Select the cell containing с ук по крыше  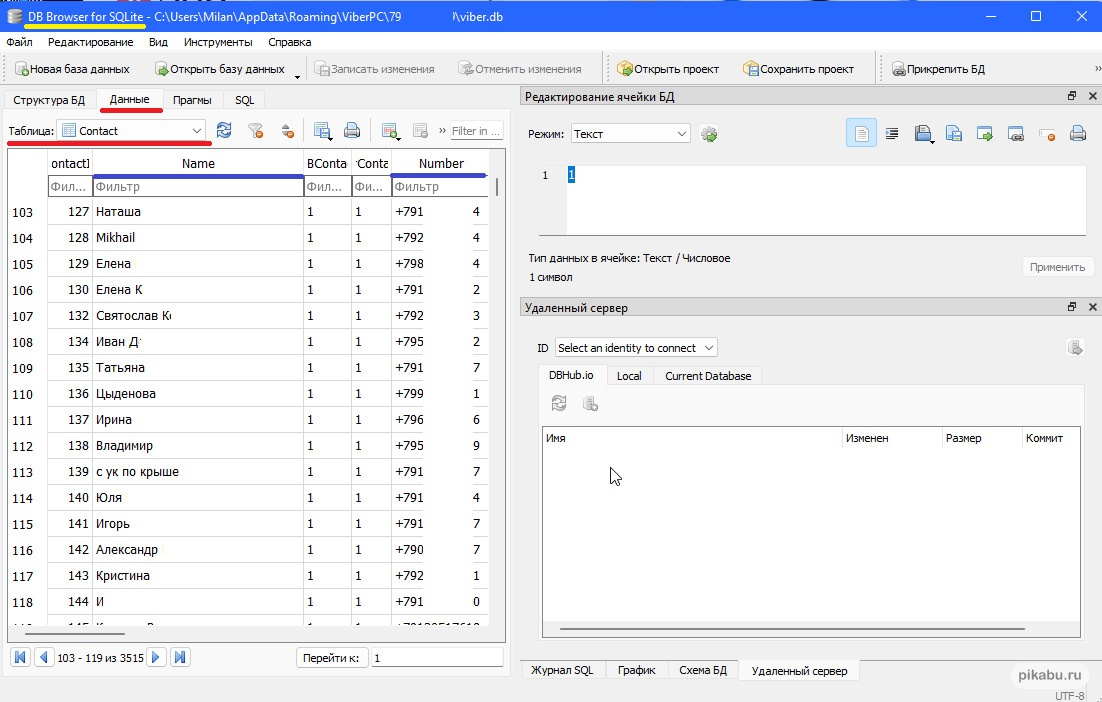coord(198,472)
